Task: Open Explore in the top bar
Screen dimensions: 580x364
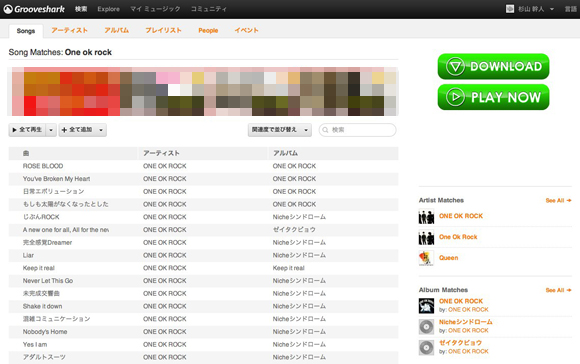Action: [108, 9]
